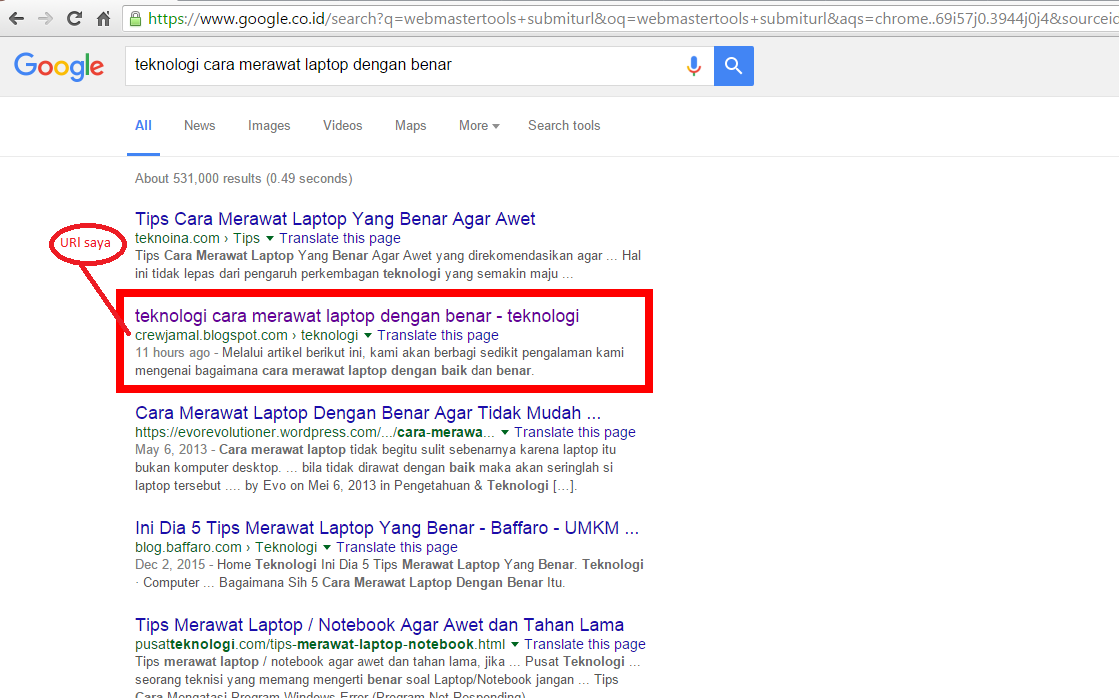Screen dimensions: 1119x698
Task: Click the 'crewjamal.blogspot.com › teknologi' URL text
Action: pyautogui.click(x=246, y=335)
